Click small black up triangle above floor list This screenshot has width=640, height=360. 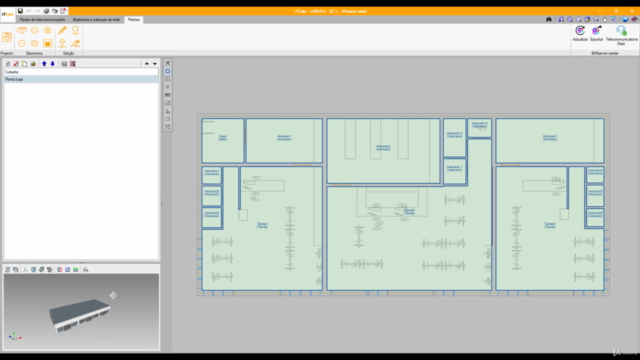(x=147, y=64)
